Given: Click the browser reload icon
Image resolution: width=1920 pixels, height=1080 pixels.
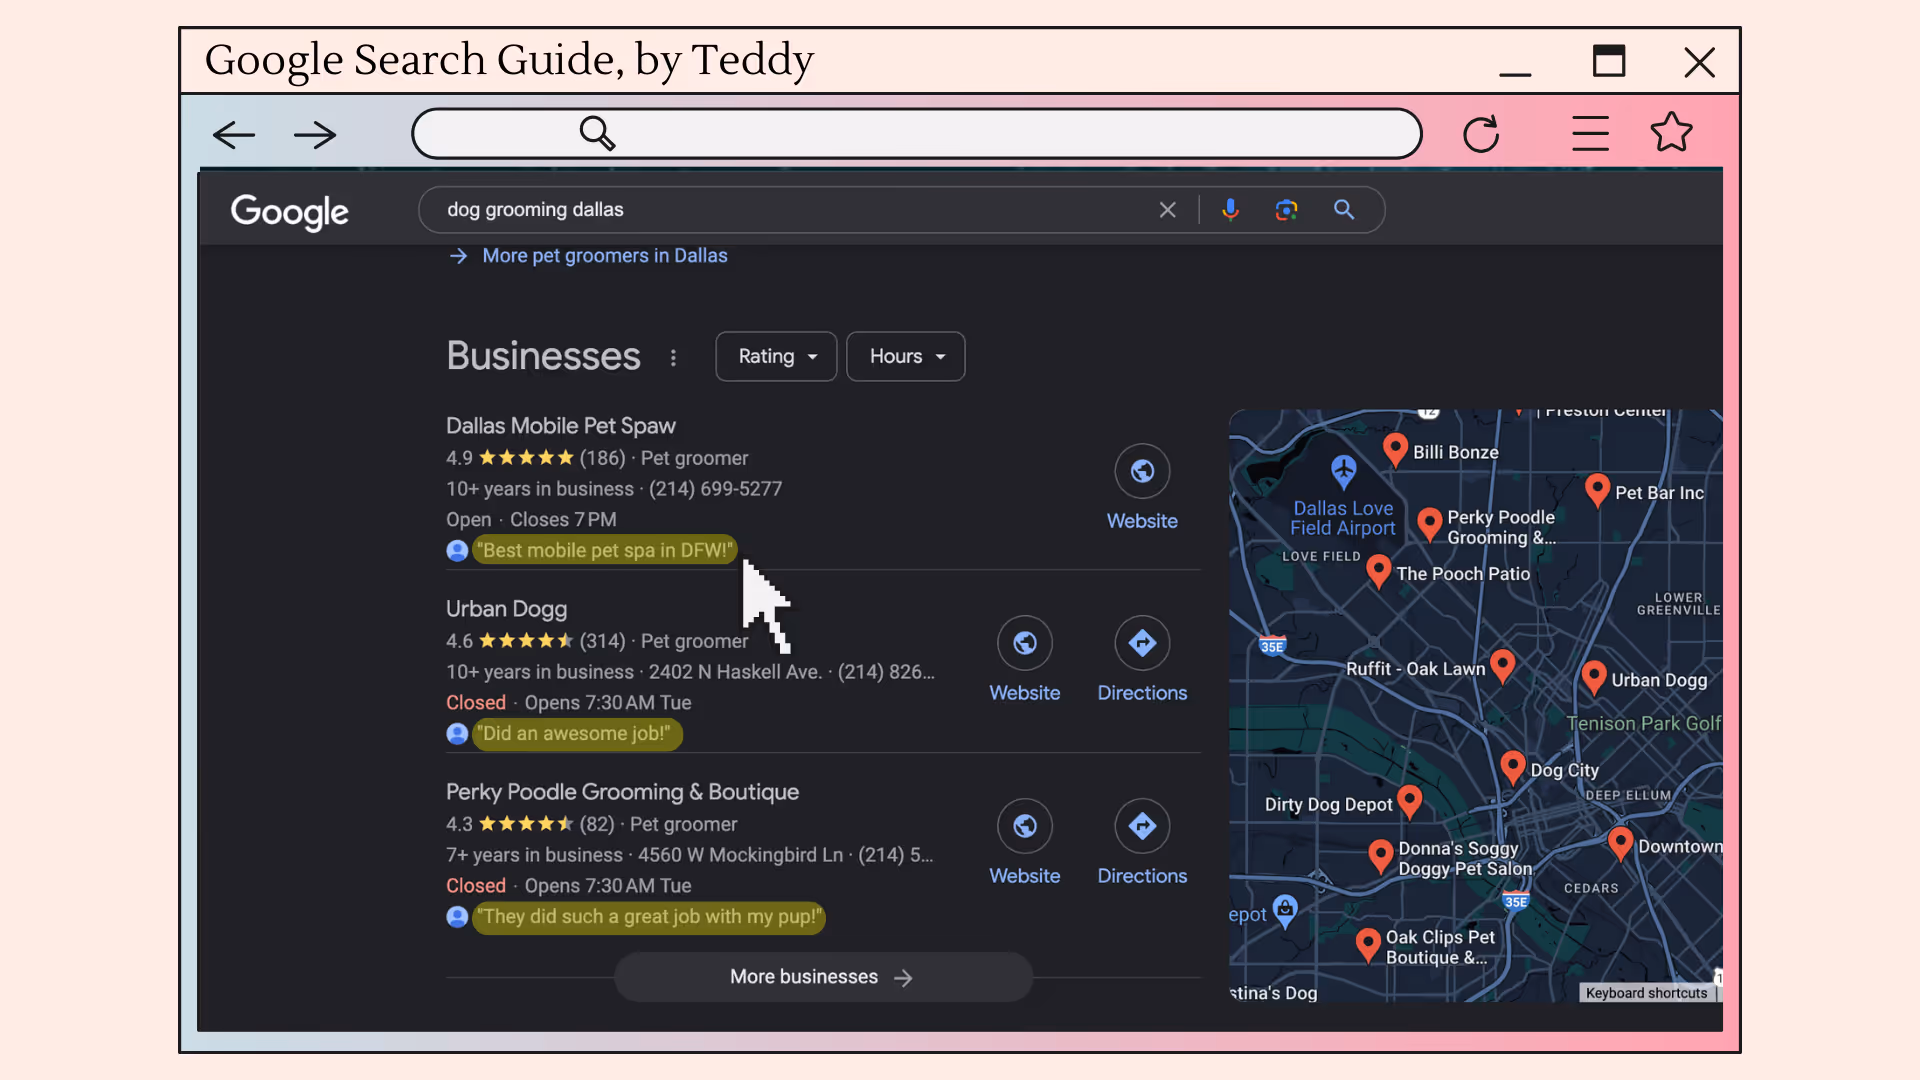Looking at the screenshot, I should pos(1481,134).
